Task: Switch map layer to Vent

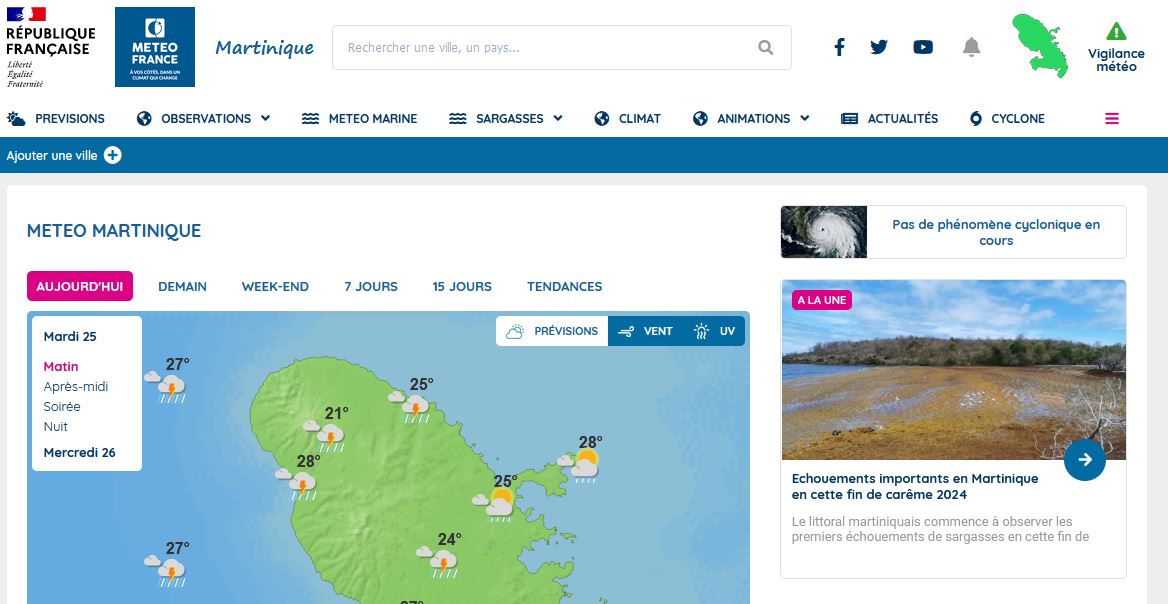Action: pos(646,331)
